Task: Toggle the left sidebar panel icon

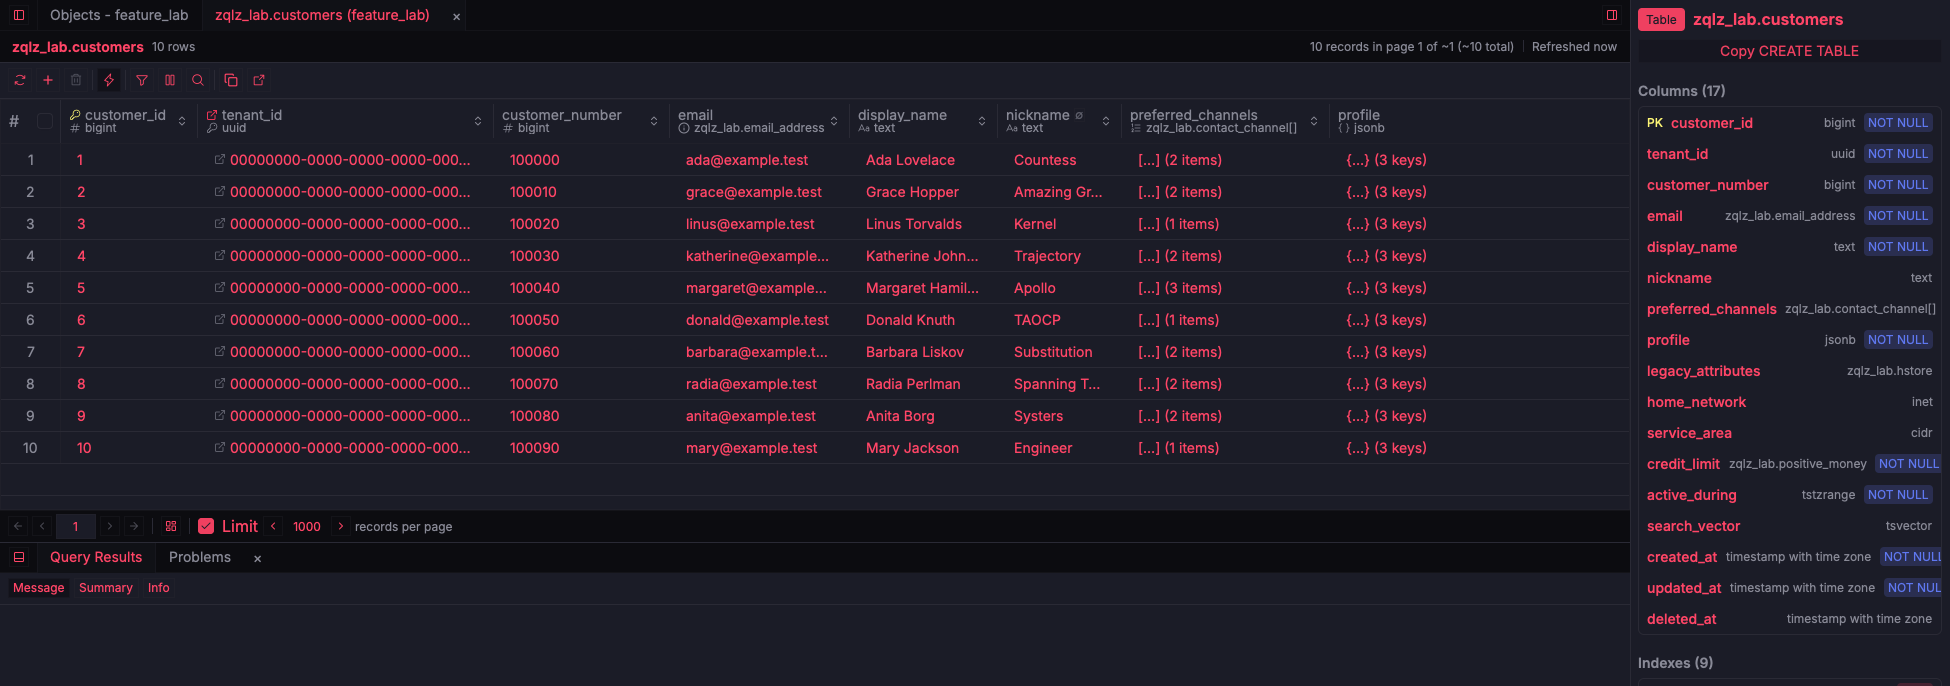Action: (x=19, y=15)
